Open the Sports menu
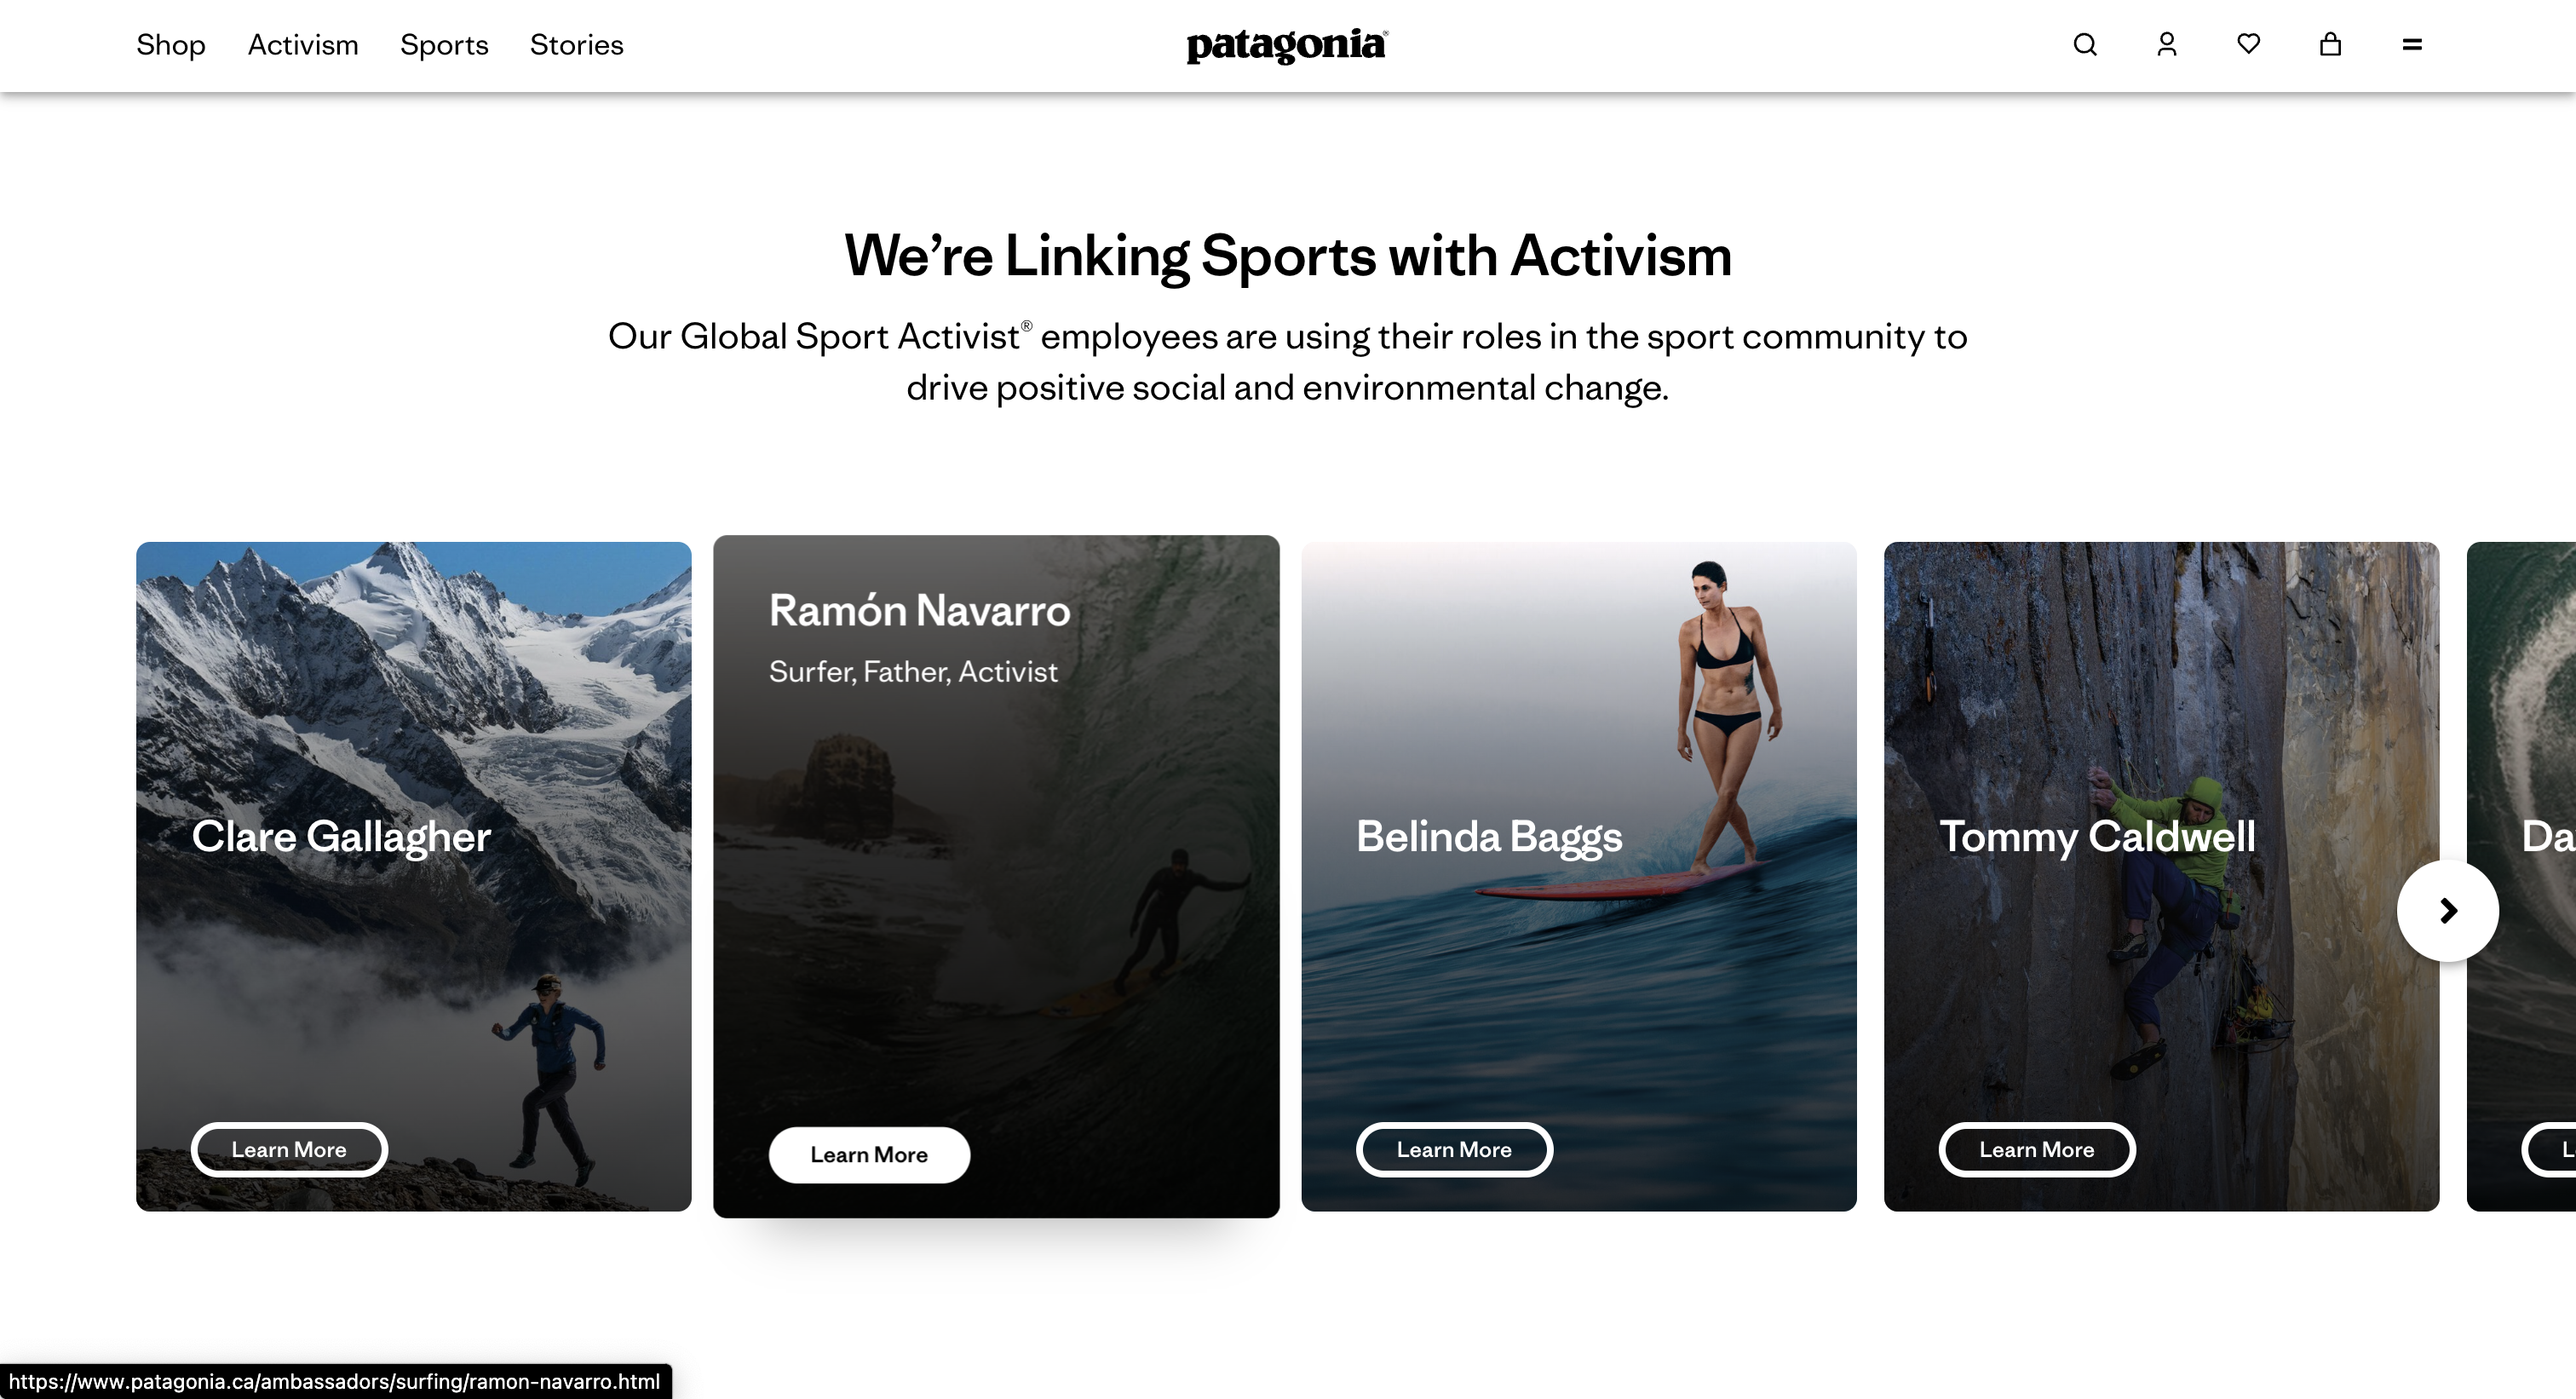Screen dimensions: 2576x1399 [x=444, y=45]
